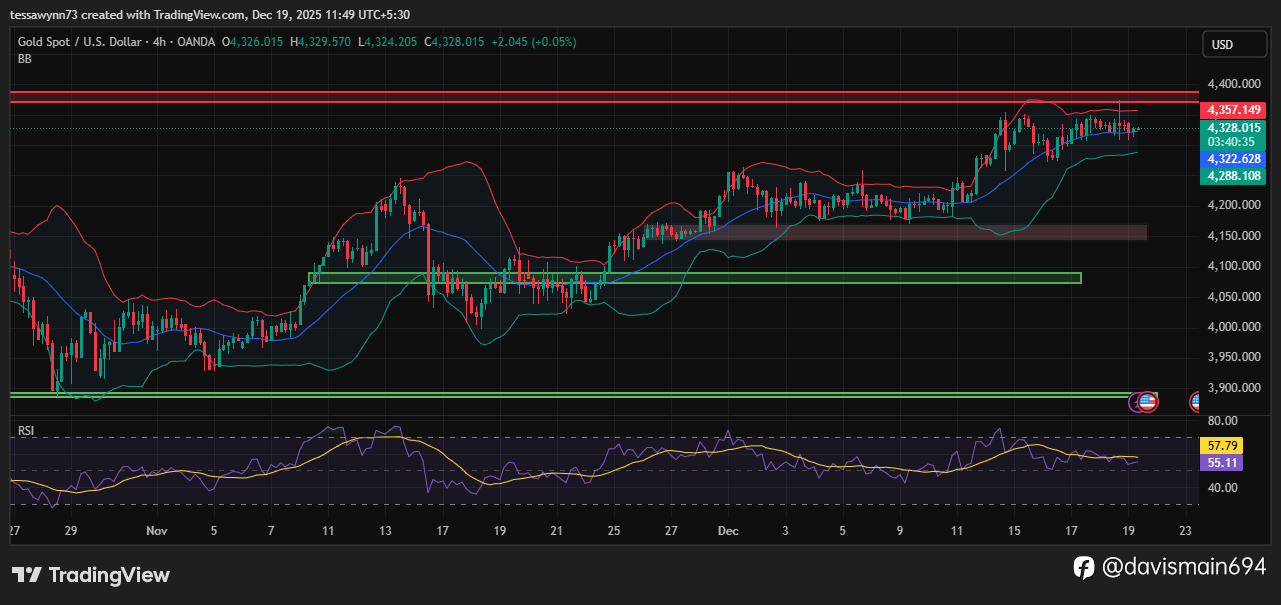1281x605 pixels.
Task: Click the TradingView logo
Action: [x=90, y=575]
